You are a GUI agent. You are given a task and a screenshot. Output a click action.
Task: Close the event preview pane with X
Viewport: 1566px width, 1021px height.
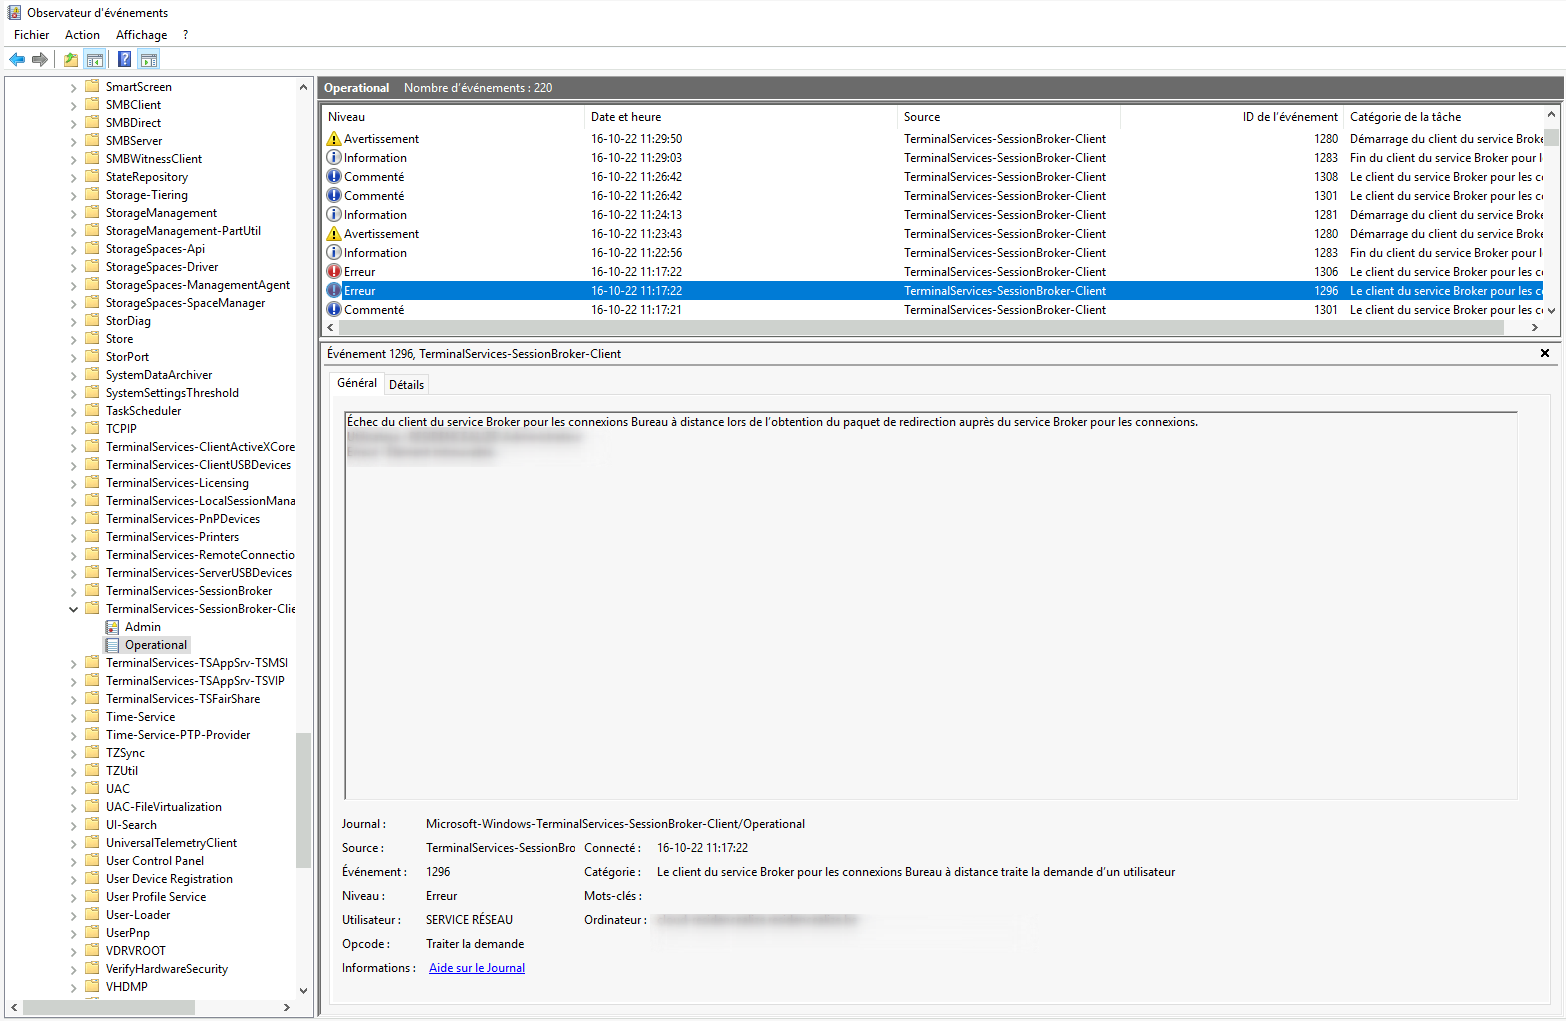1544,353
